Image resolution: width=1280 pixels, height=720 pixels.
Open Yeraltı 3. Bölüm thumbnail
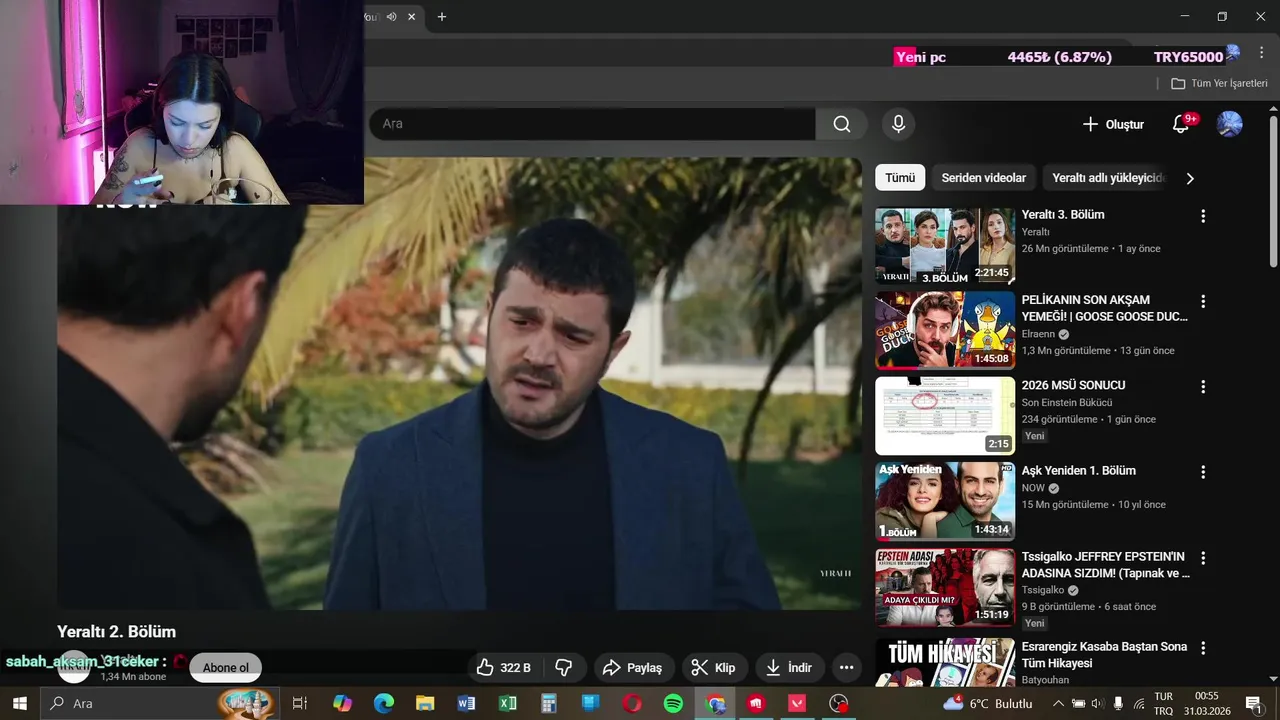[x=945, y=246]
